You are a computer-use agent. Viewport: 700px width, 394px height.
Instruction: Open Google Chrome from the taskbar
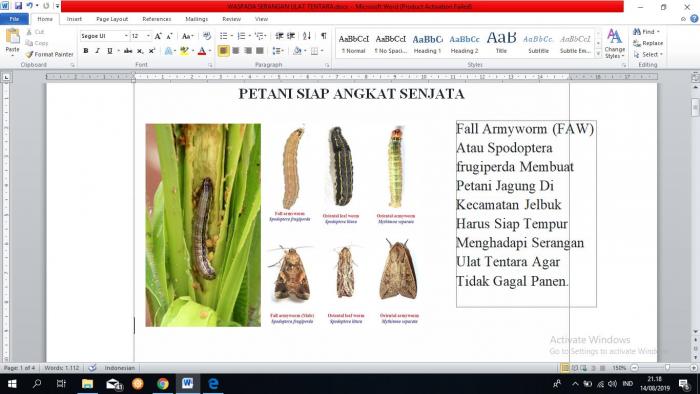click(x=162, y=384)
